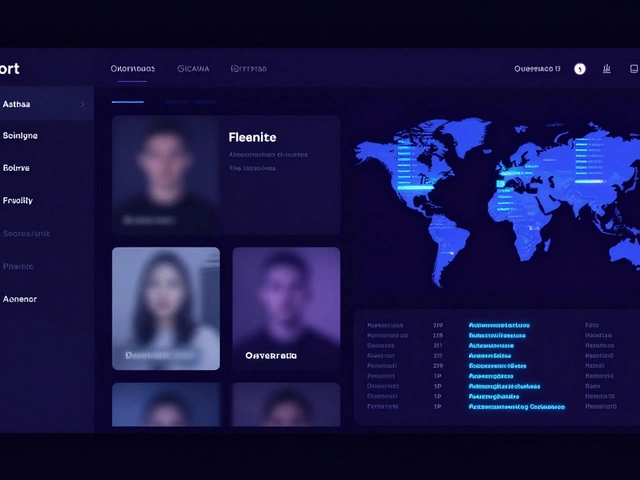Open the dimmed Pnarnic sidebar item

tap(18, 266)
